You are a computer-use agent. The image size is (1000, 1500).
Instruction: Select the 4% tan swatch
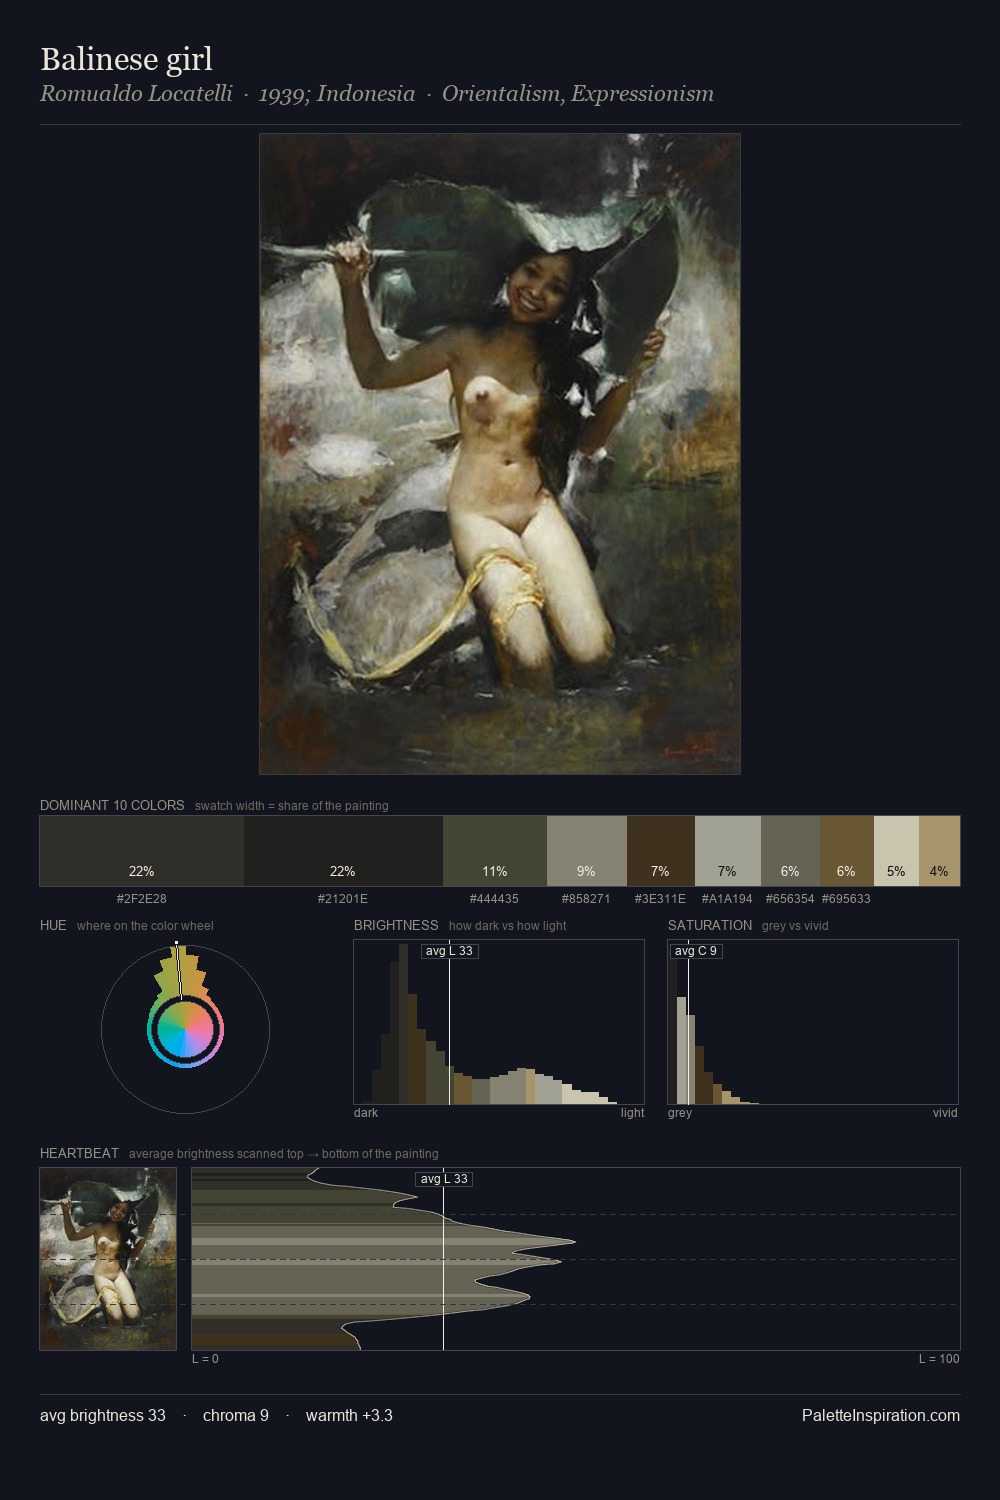(939, 851)
